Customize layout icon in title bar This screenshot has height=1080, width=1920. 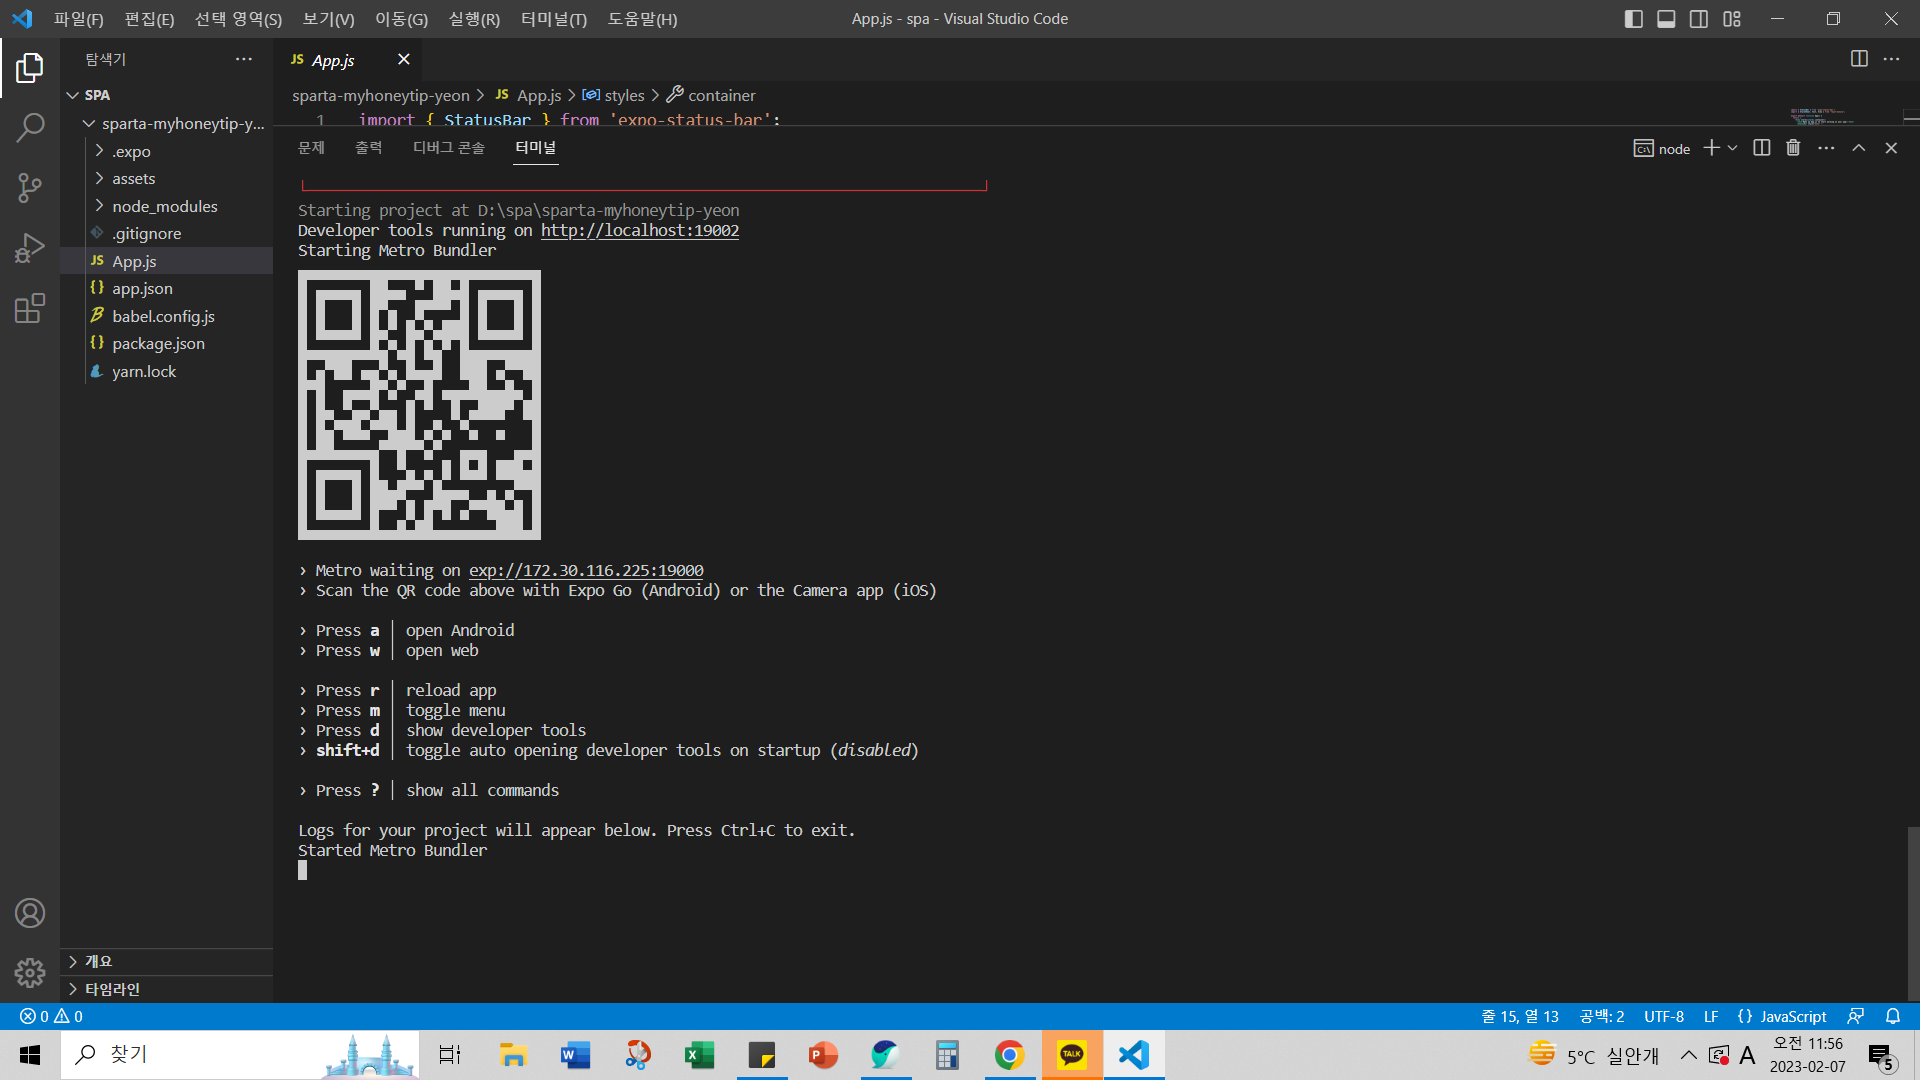[1732, 19]
